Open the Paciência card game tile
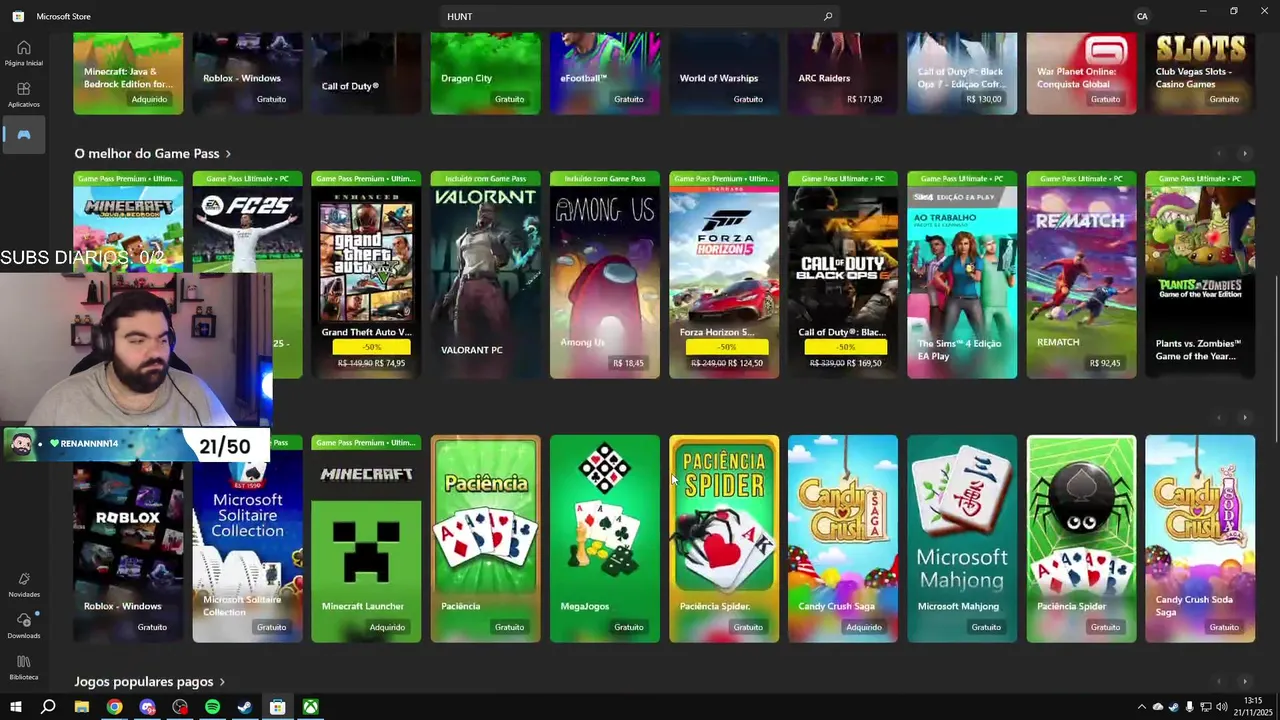Viewport: 1280px width, 720px height. 485,538
